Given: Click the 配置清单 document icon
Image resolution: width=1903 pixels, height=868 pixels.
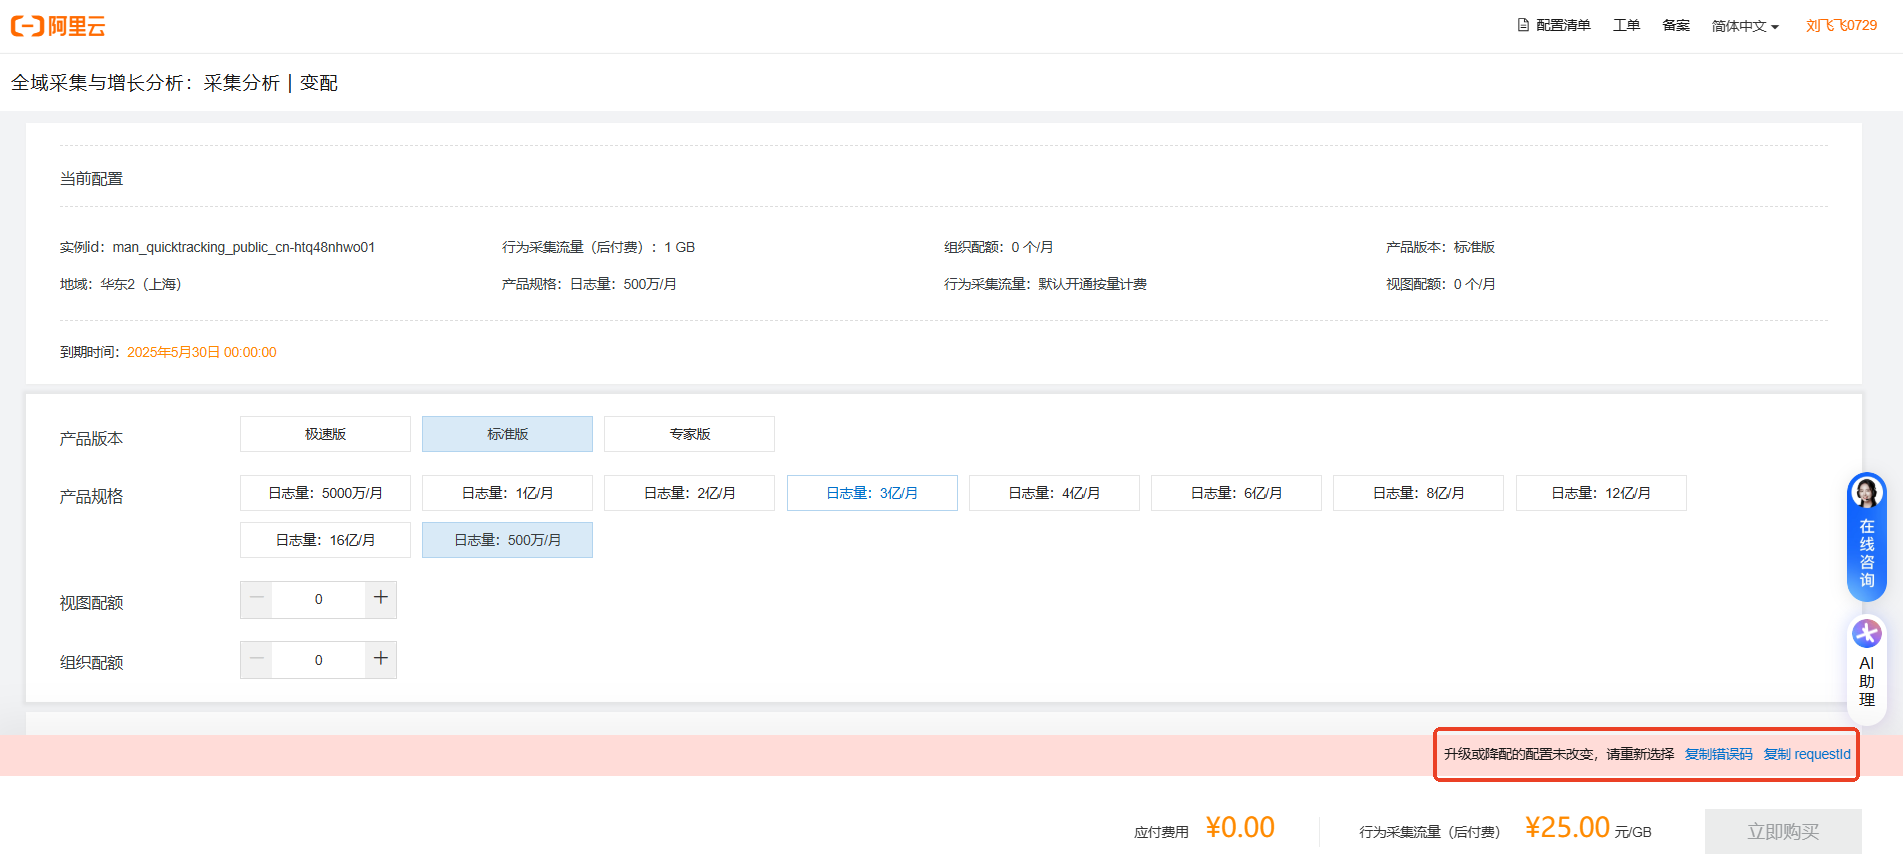Looking at the screenshot, I should 1523,25.
